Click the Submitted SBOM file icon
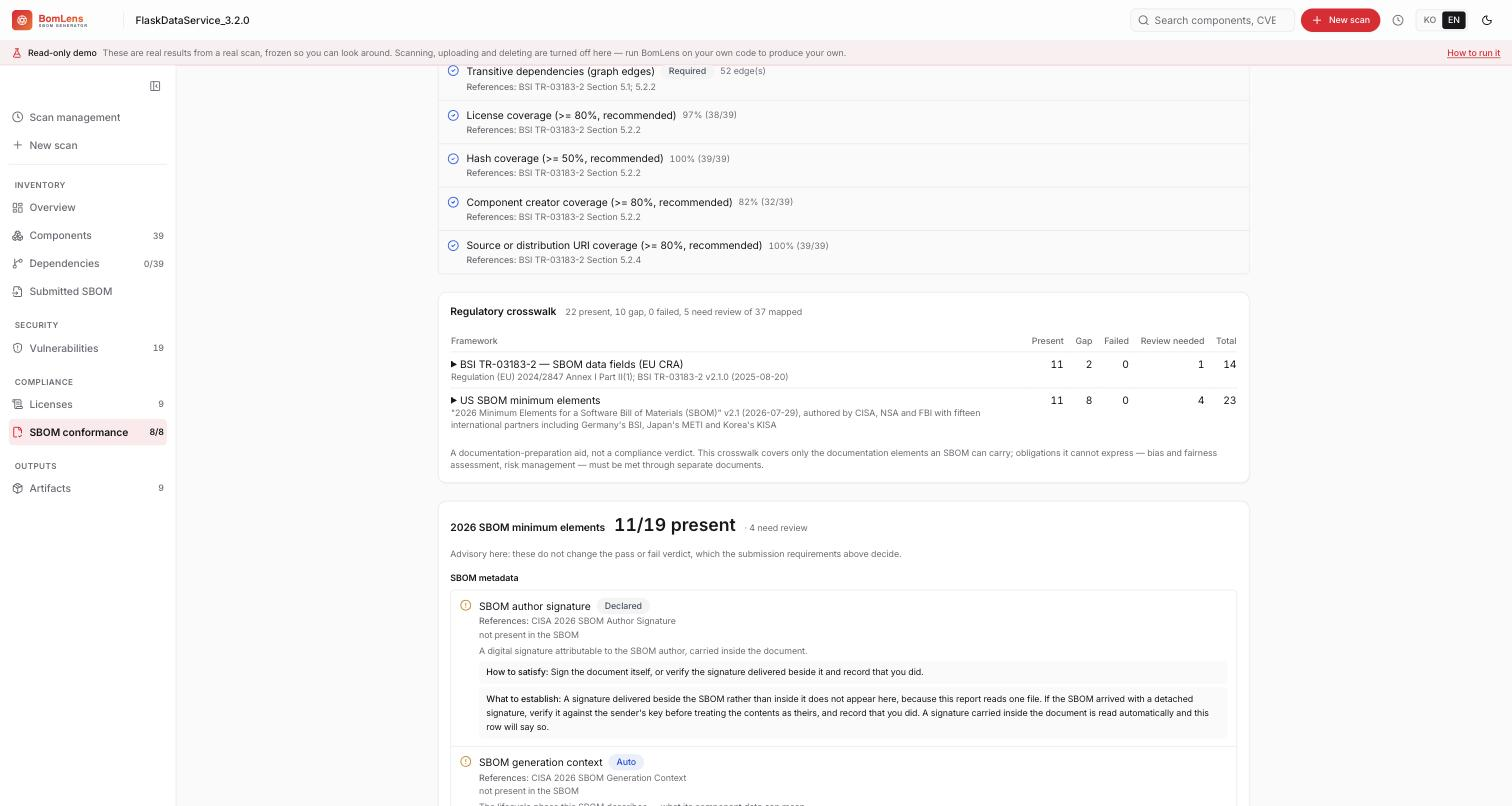1512x806 pixels. point(18,291)
